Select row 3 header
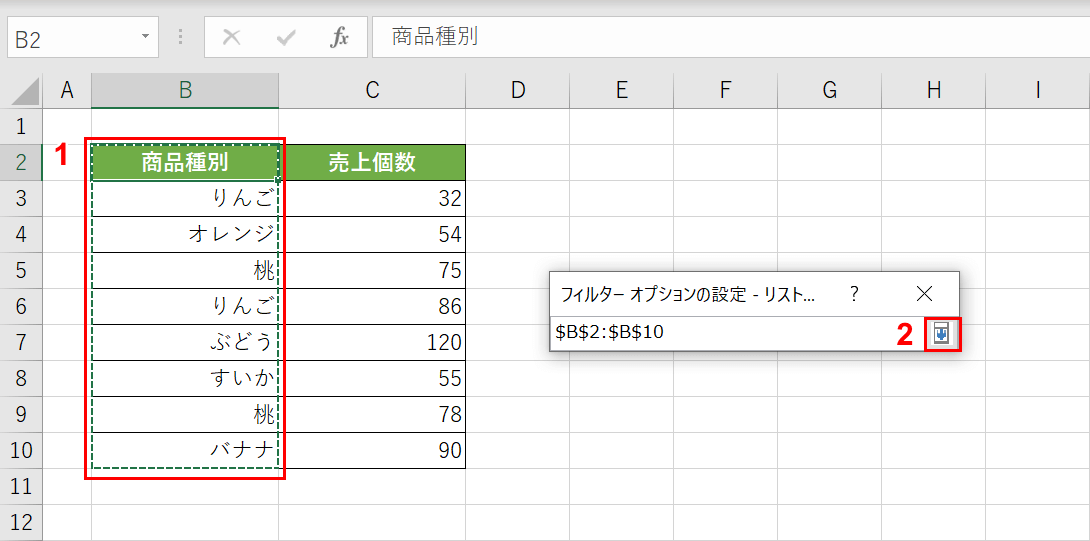This screenshot has width=1090, height=541. pos(21,199)
